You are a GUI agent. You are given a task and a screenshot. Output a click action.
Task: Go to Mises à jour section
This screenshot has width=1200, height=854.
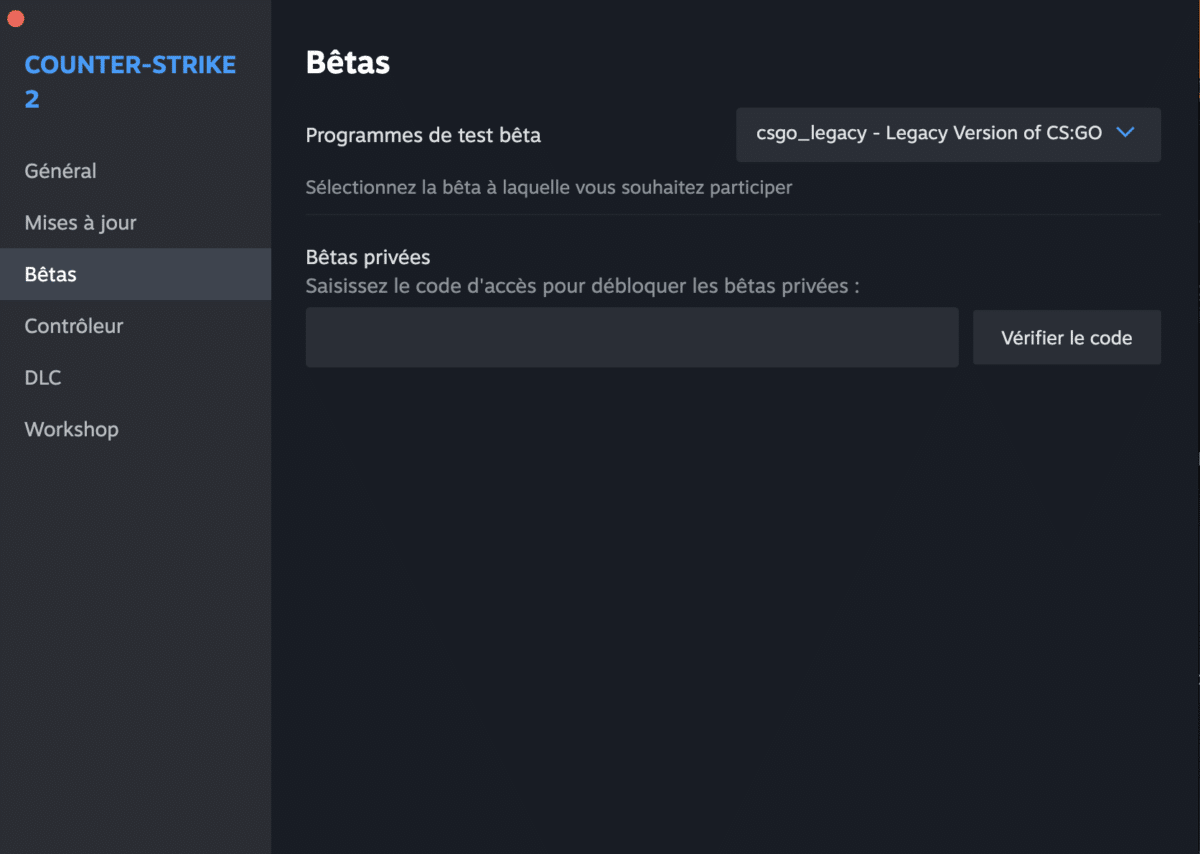[x=135, y=223]
